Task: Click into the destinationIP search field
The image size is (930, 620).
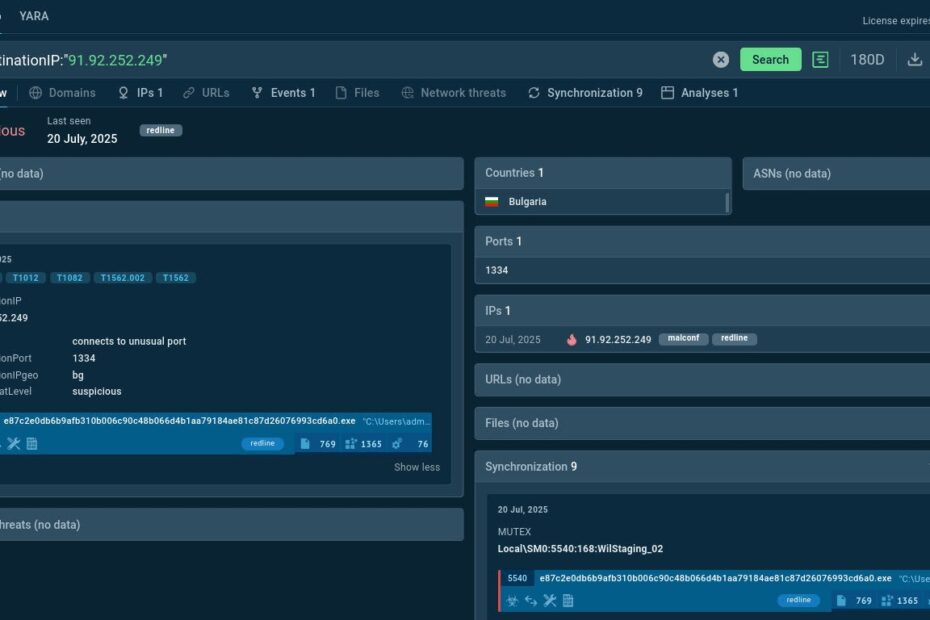Action: click(400, 60)
